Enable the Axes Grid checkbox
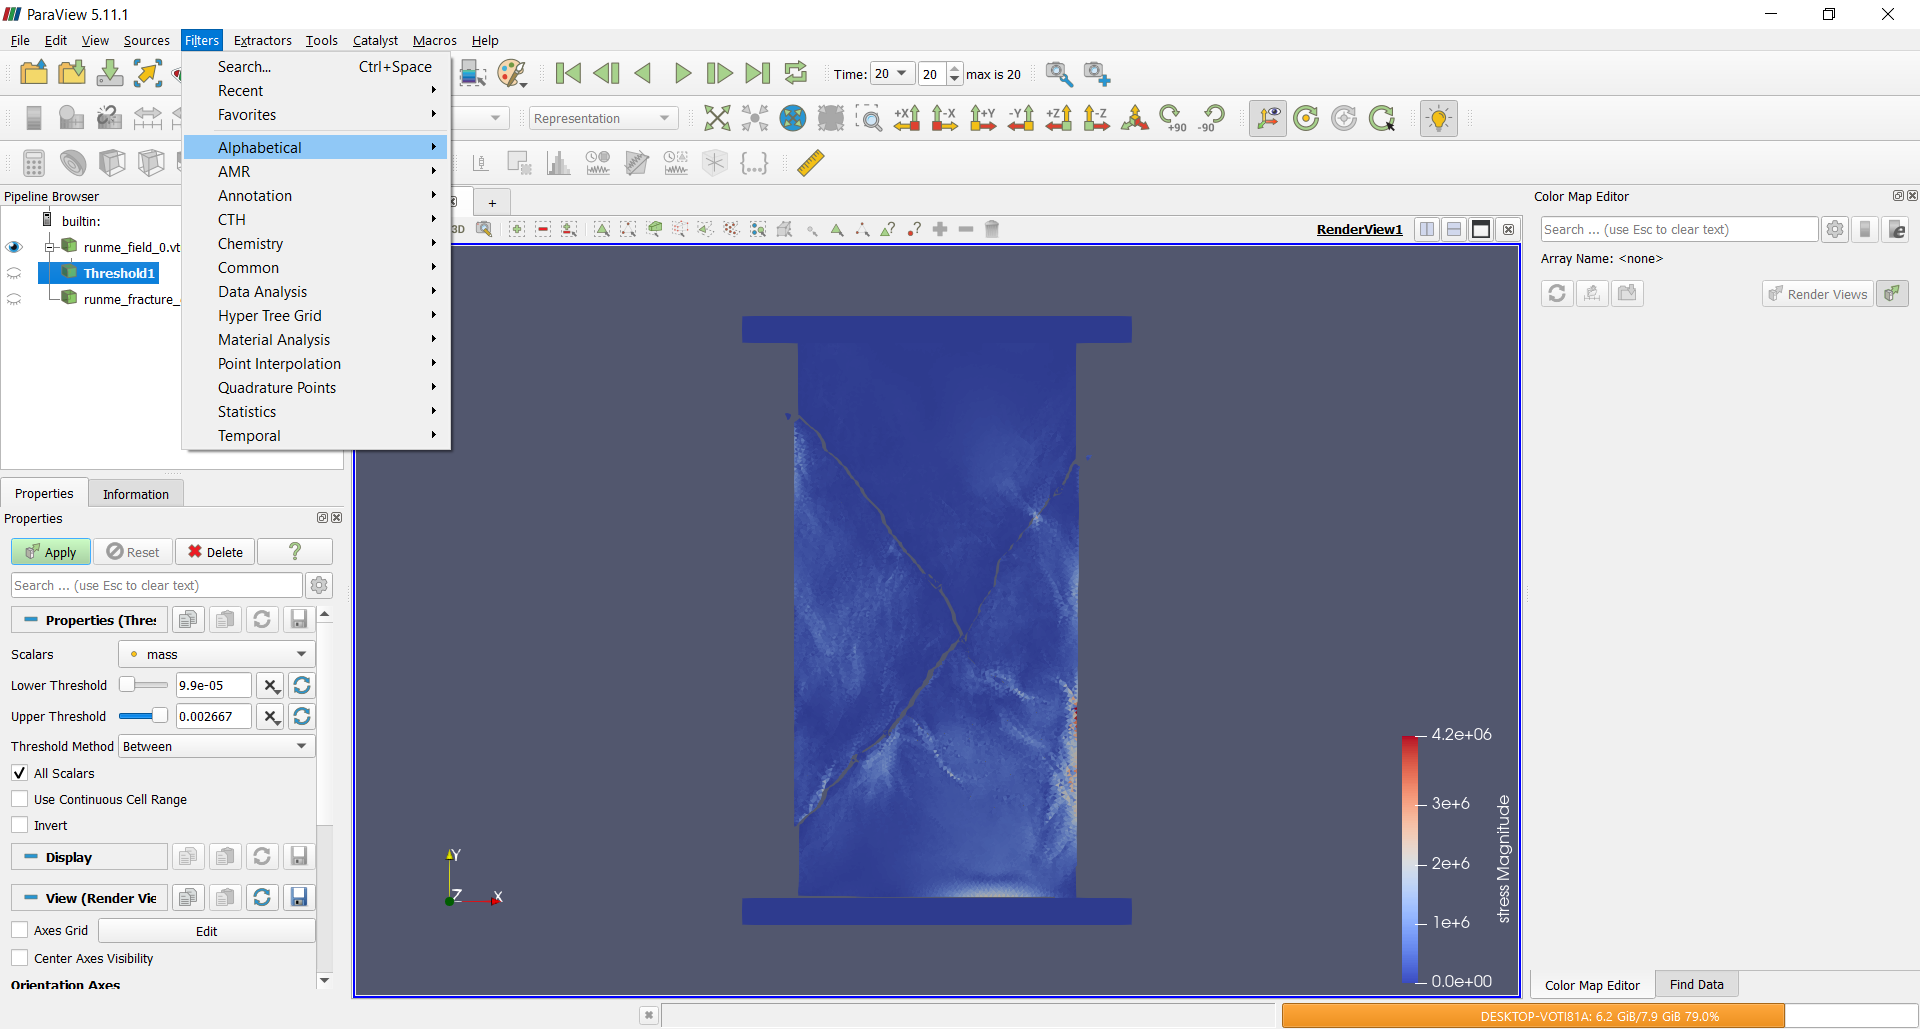Screen dimensions: 1920x1029 pyautogui.click(x=19, y=930)
